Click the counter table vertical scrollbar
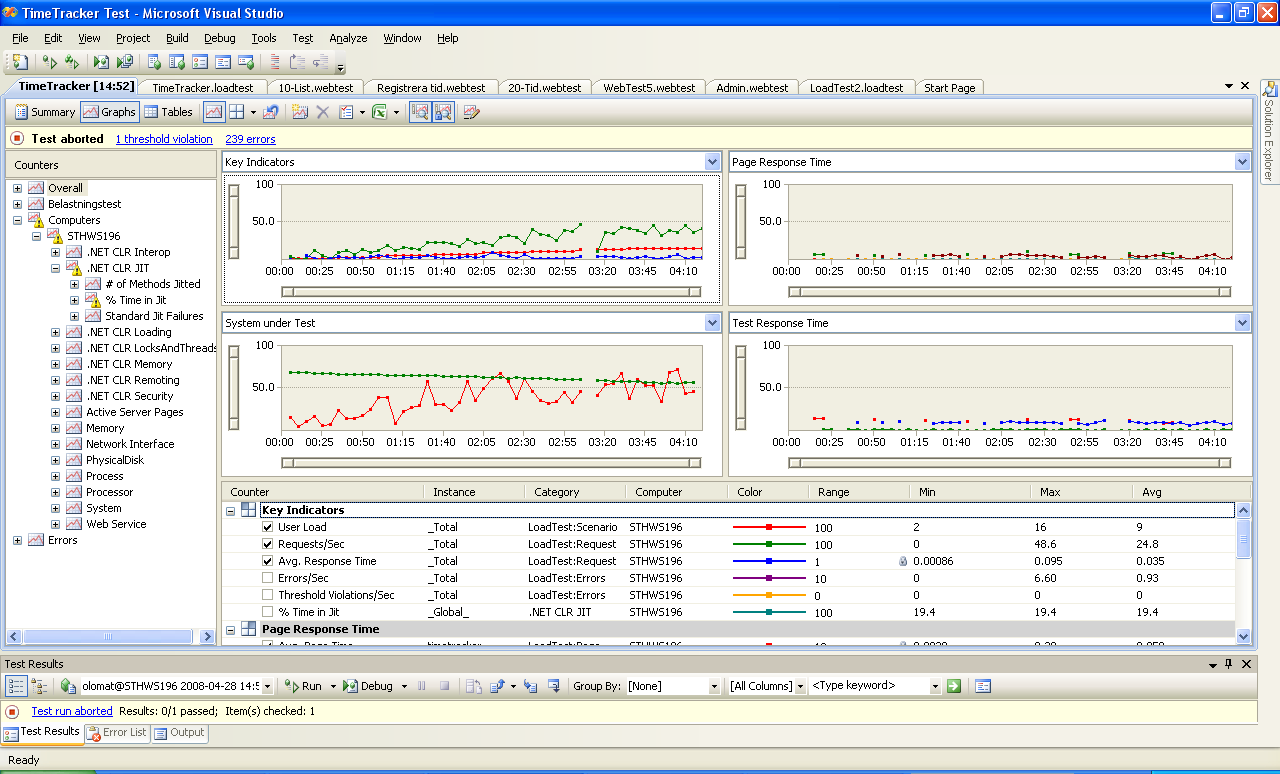1280x774 pixels. click(1243, 575)
